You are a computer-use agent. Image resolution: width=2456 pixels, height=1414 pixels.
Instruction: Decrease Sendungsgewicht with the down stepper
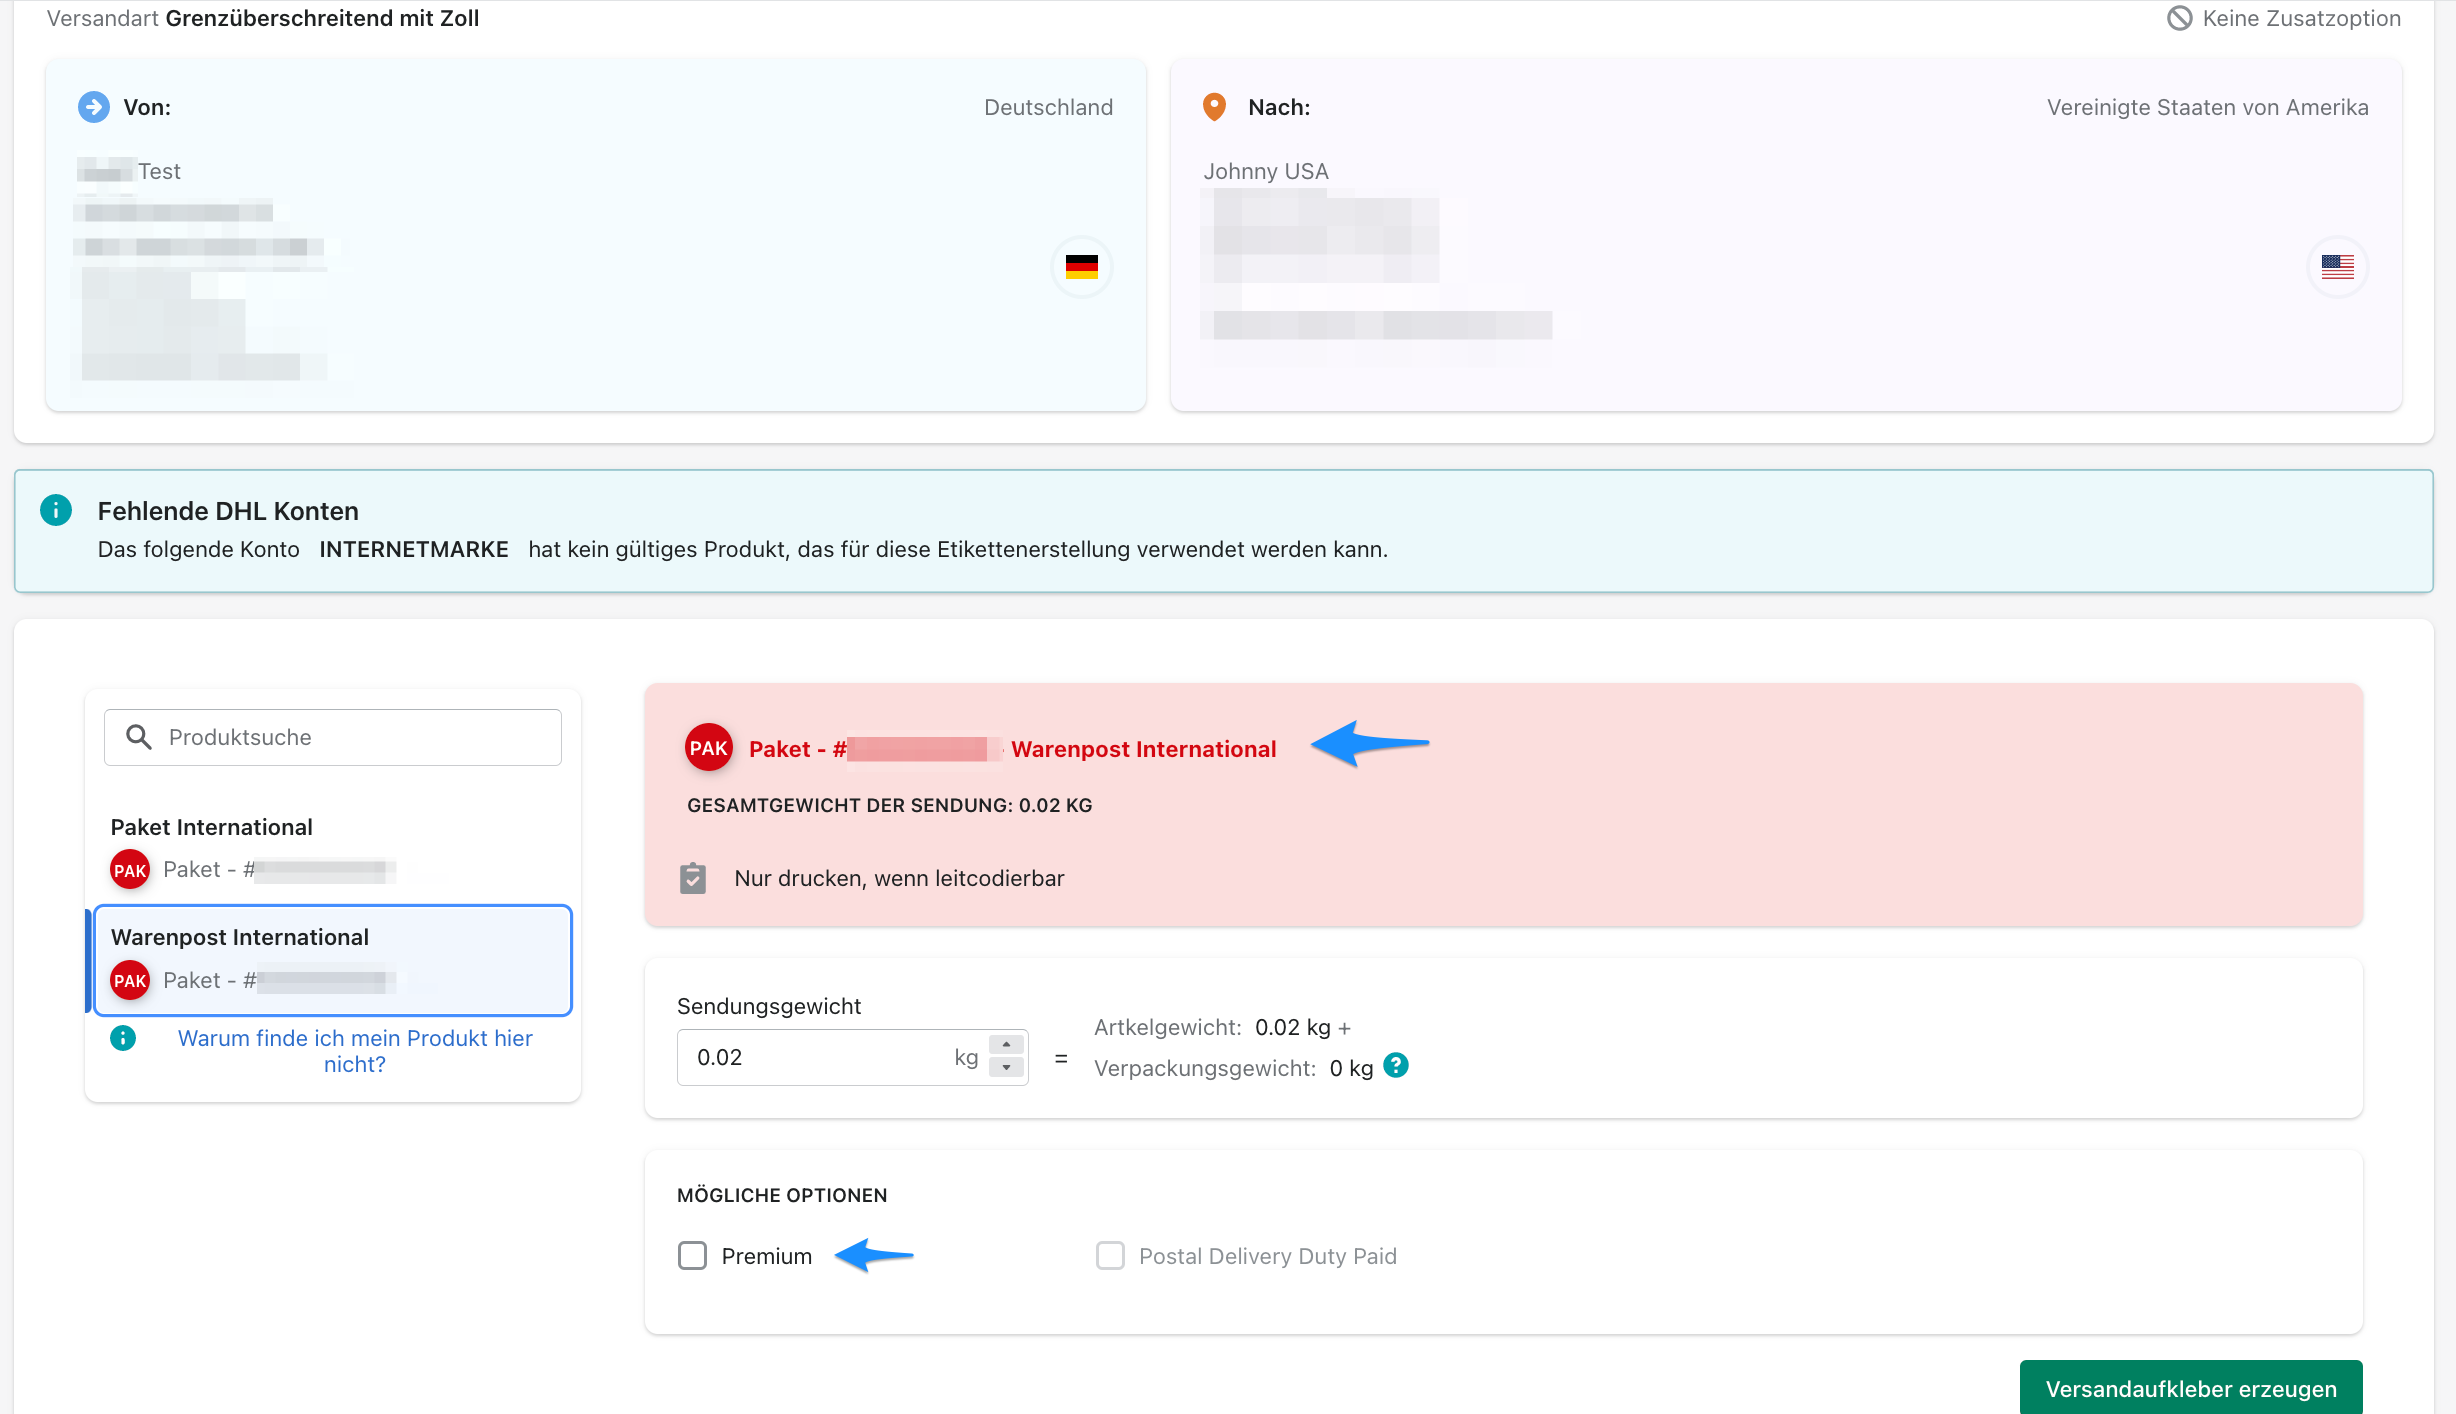(1006, 1069)
